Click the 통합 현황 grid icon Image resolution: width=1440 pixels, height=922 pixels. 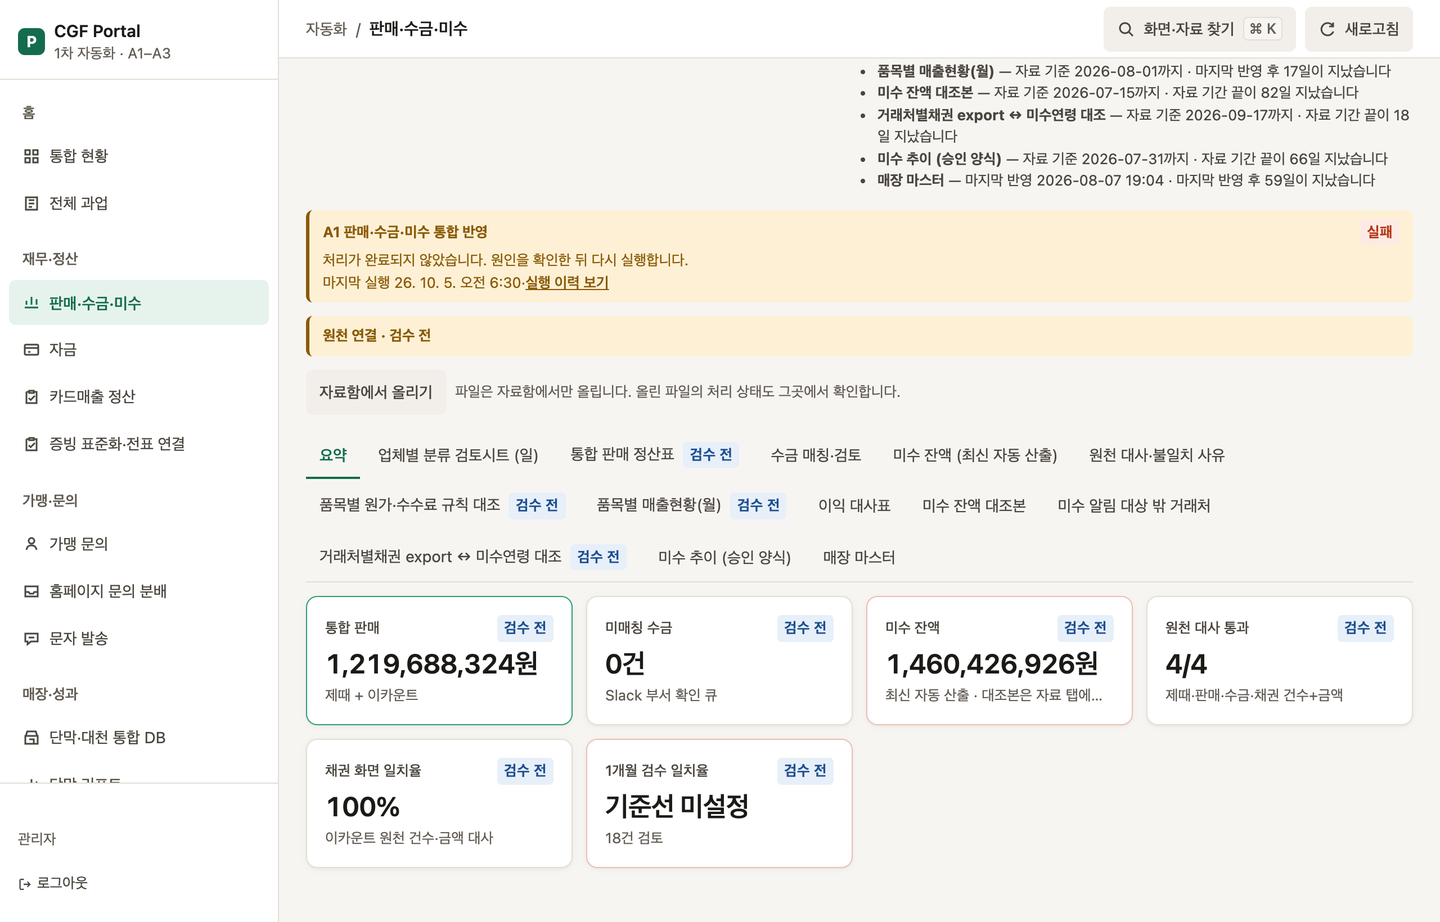click(31, 156)
